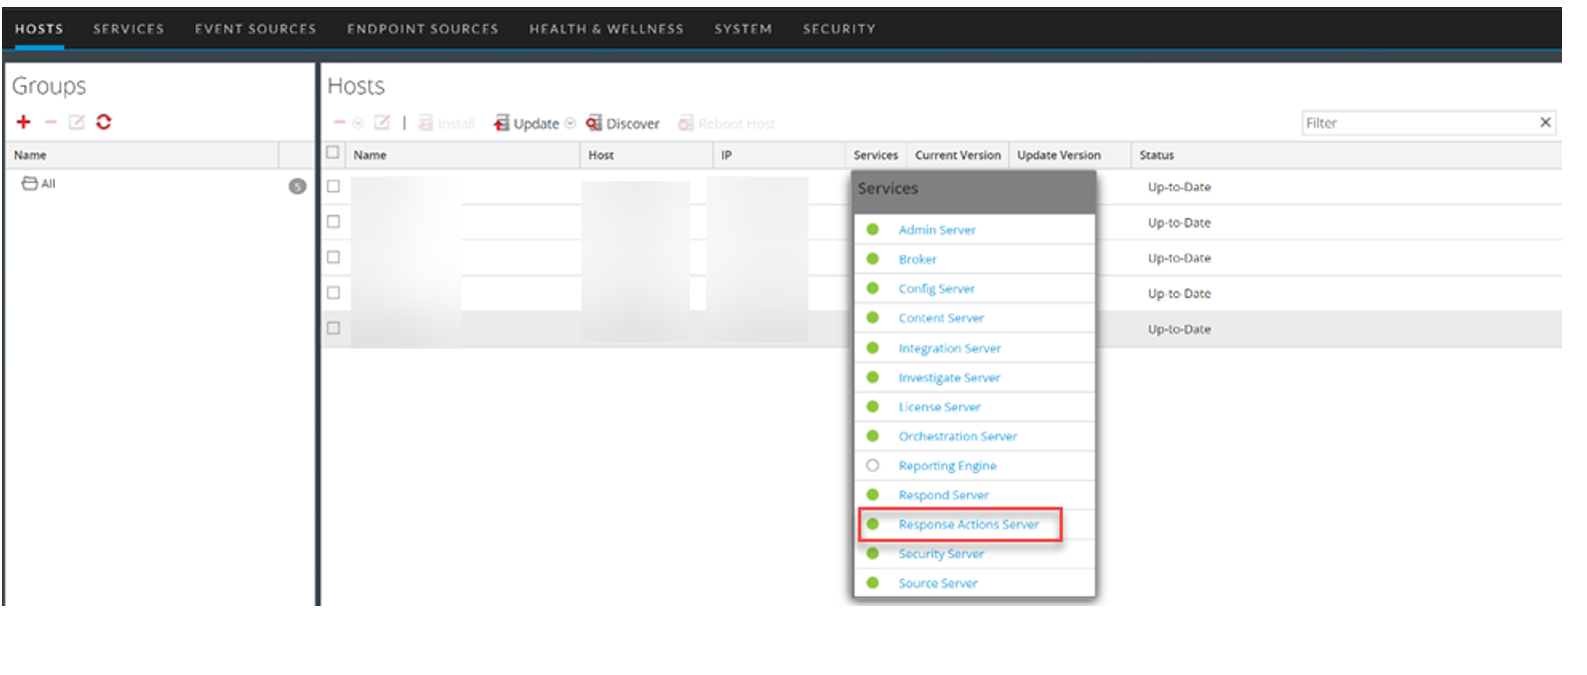This screenshot has height=675, width=1587.
Task: Click the edit host pencil icon
Action: click(382, 122)
